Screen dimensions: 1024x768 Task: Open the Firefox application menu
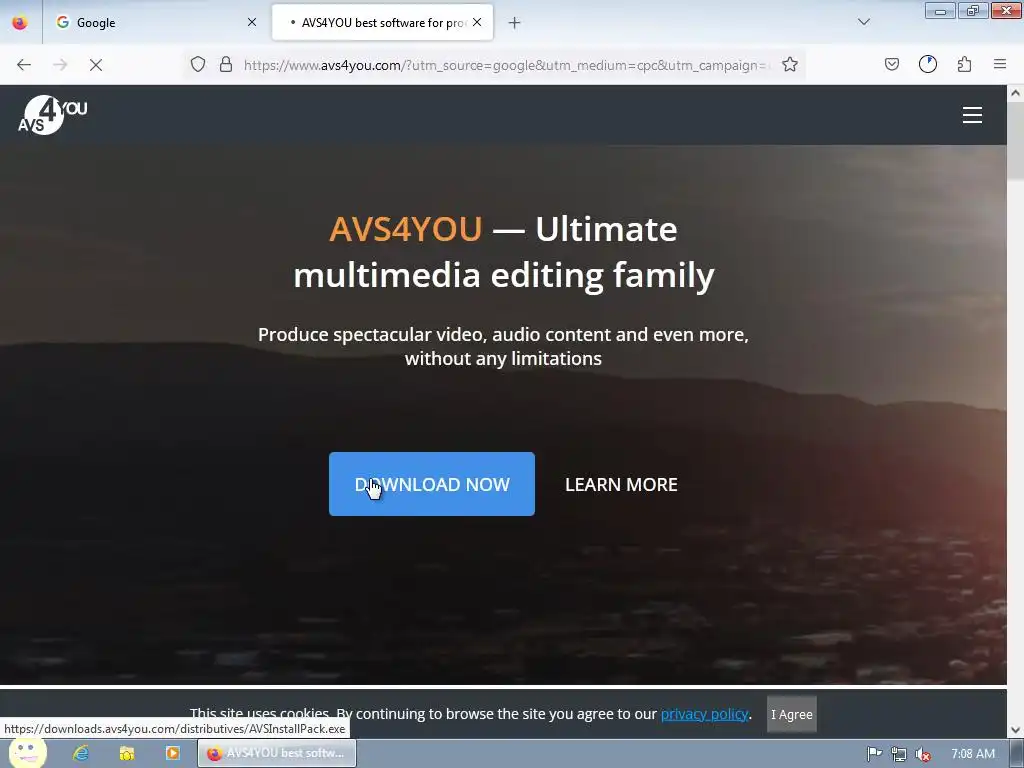[1000, 64]
